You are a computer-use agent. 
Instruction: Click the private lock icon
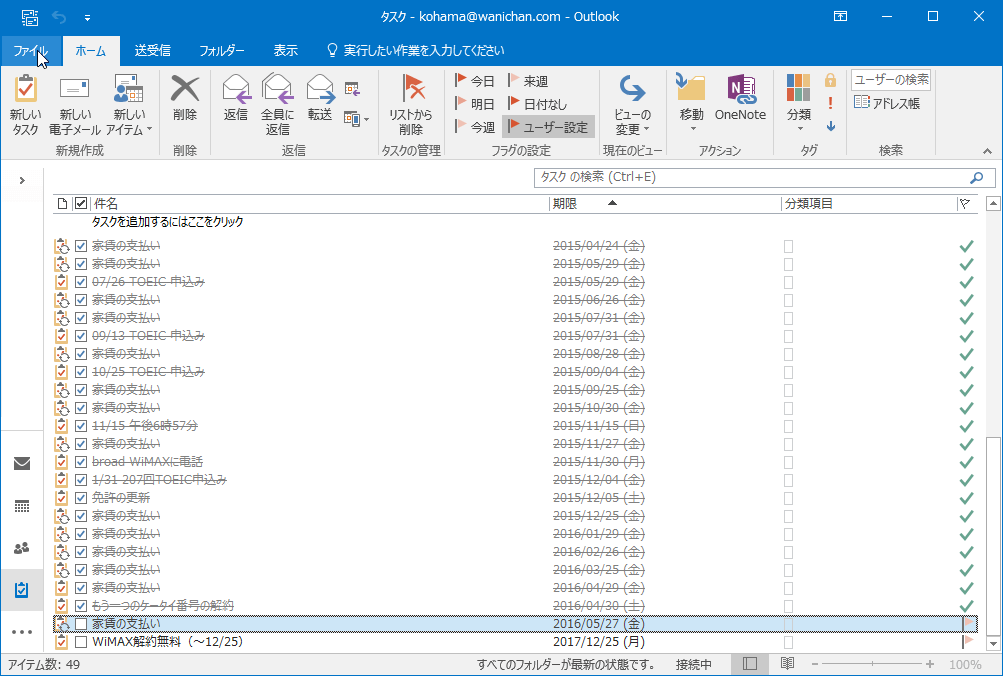click(x=830, y=80)
